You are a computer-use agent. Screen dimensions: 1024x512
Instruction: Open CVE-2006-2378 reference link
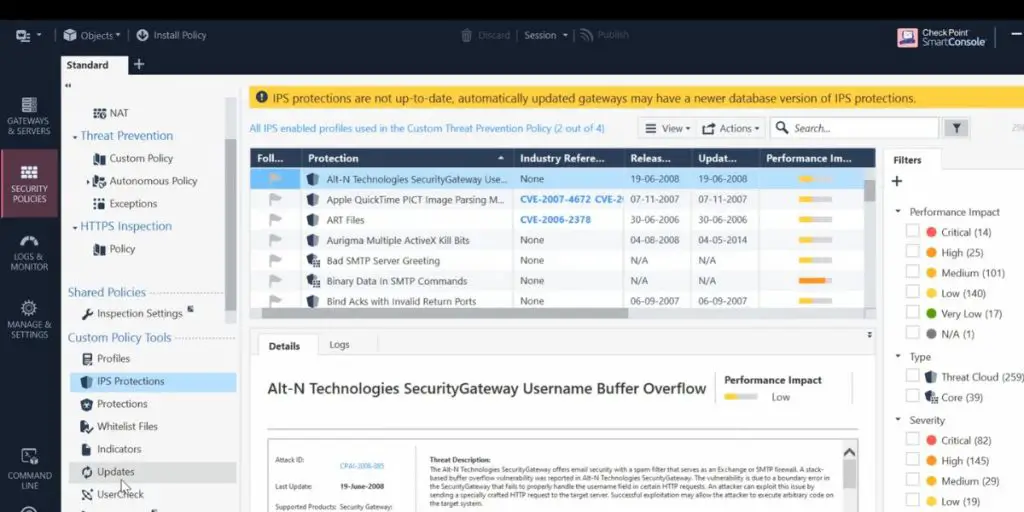pyautogui.click(x=556, y=220)
